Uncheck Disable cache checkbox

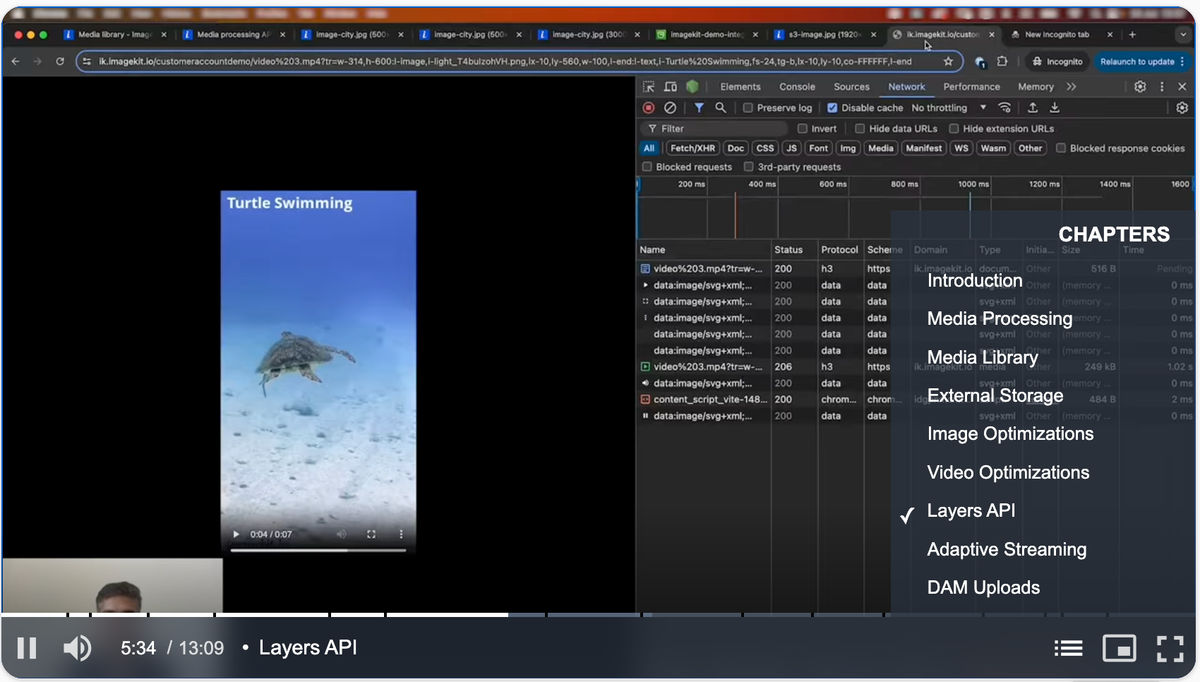point(832,108)
